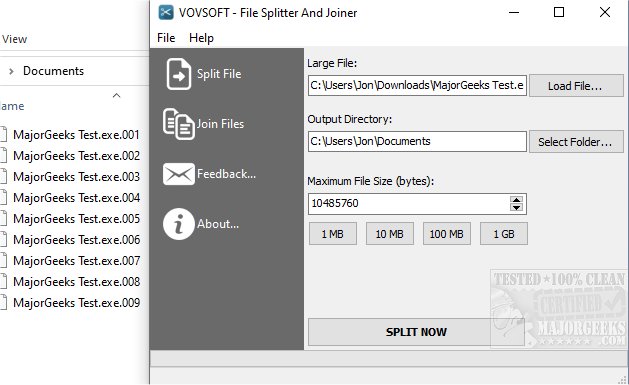Select the MajorGeeks Test.exe.001 file icon
Viewport: 629px width, 385px height.
click(3, 134)
